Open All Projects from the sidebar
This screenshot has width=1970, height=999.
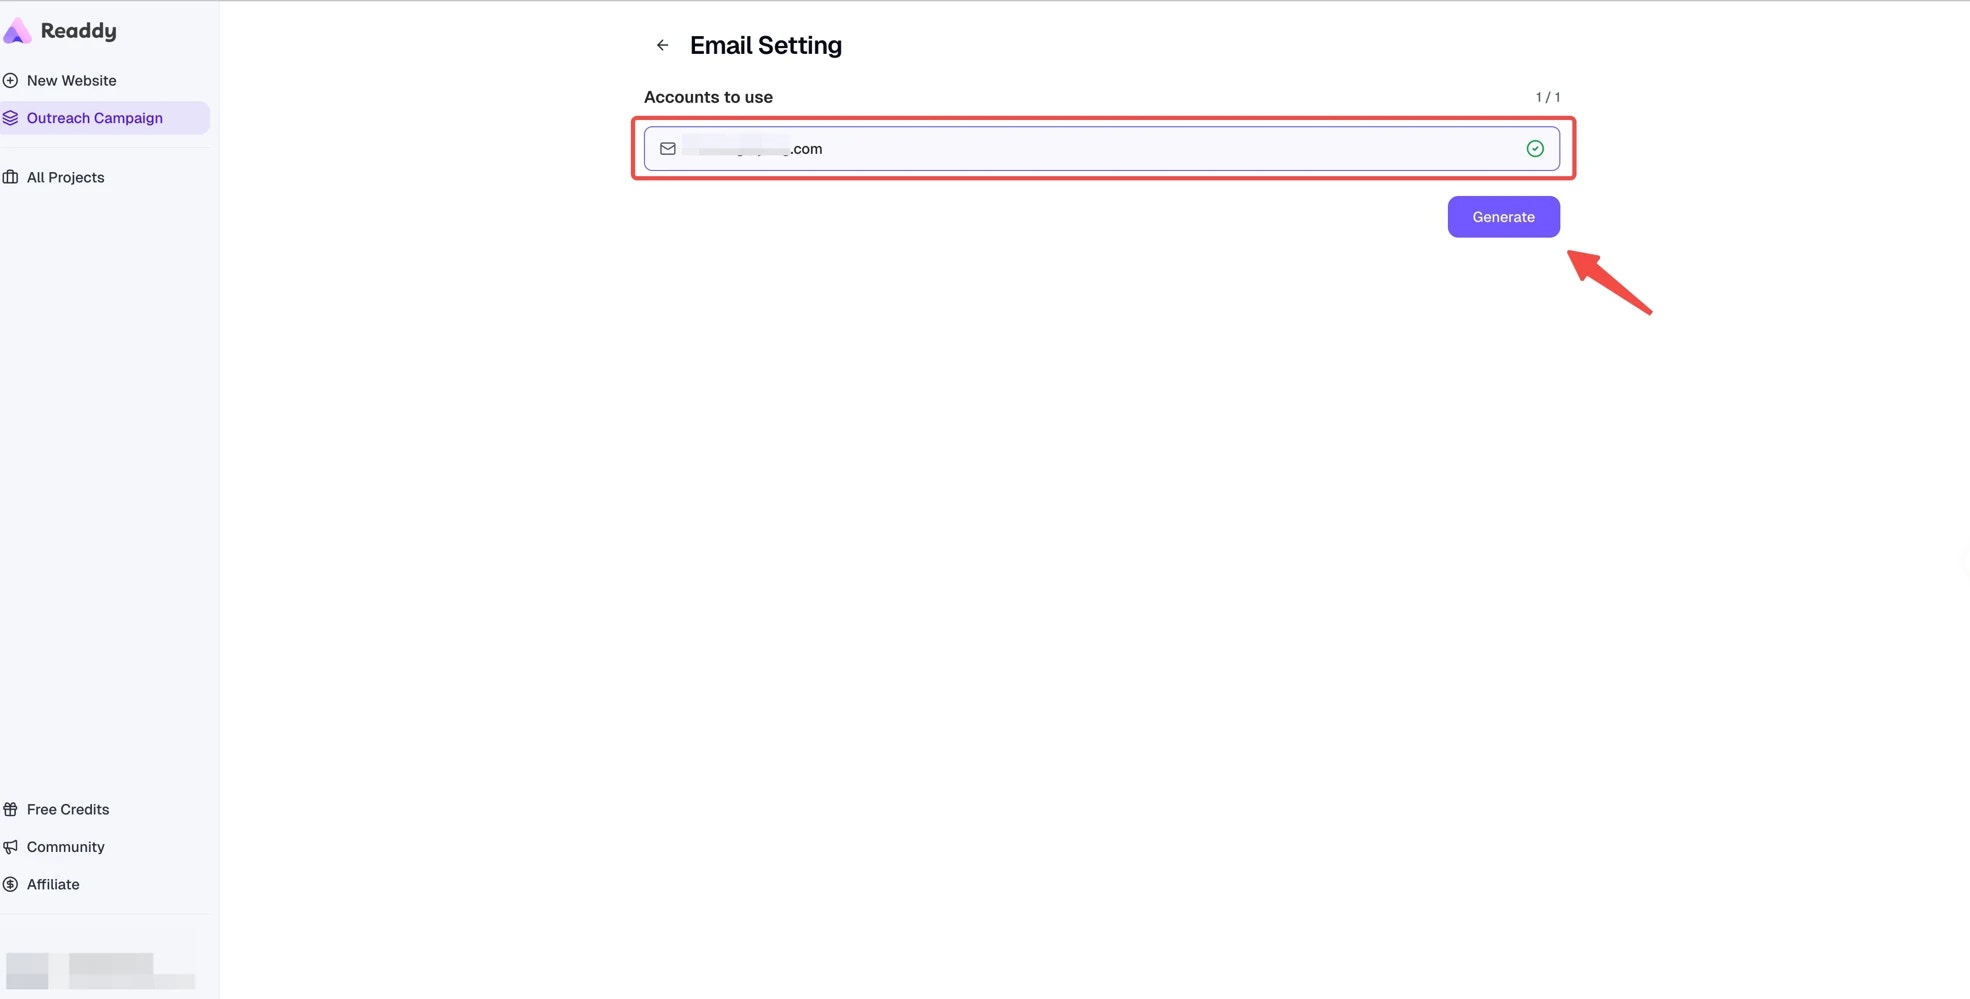point(65,177)
